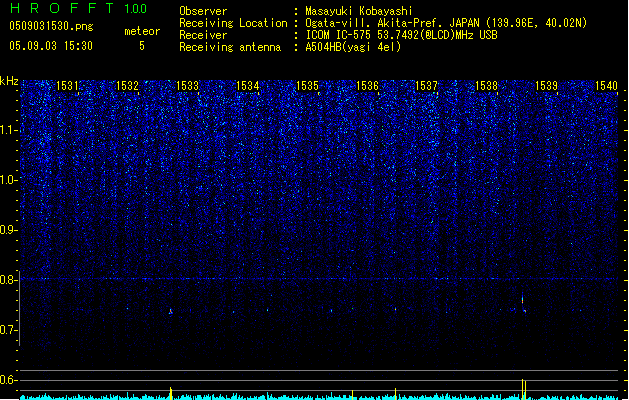The height and width of the screenshot is (400, 629).
Task: Select observer name Masayuki Kobayashi
Action: click(x=359, y=11)
